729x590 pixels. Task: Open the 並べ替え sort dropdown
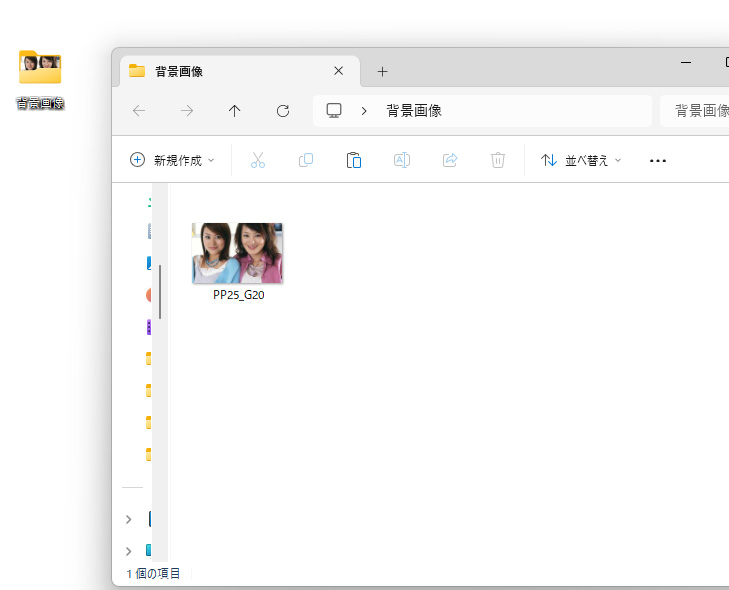(581, 160)
